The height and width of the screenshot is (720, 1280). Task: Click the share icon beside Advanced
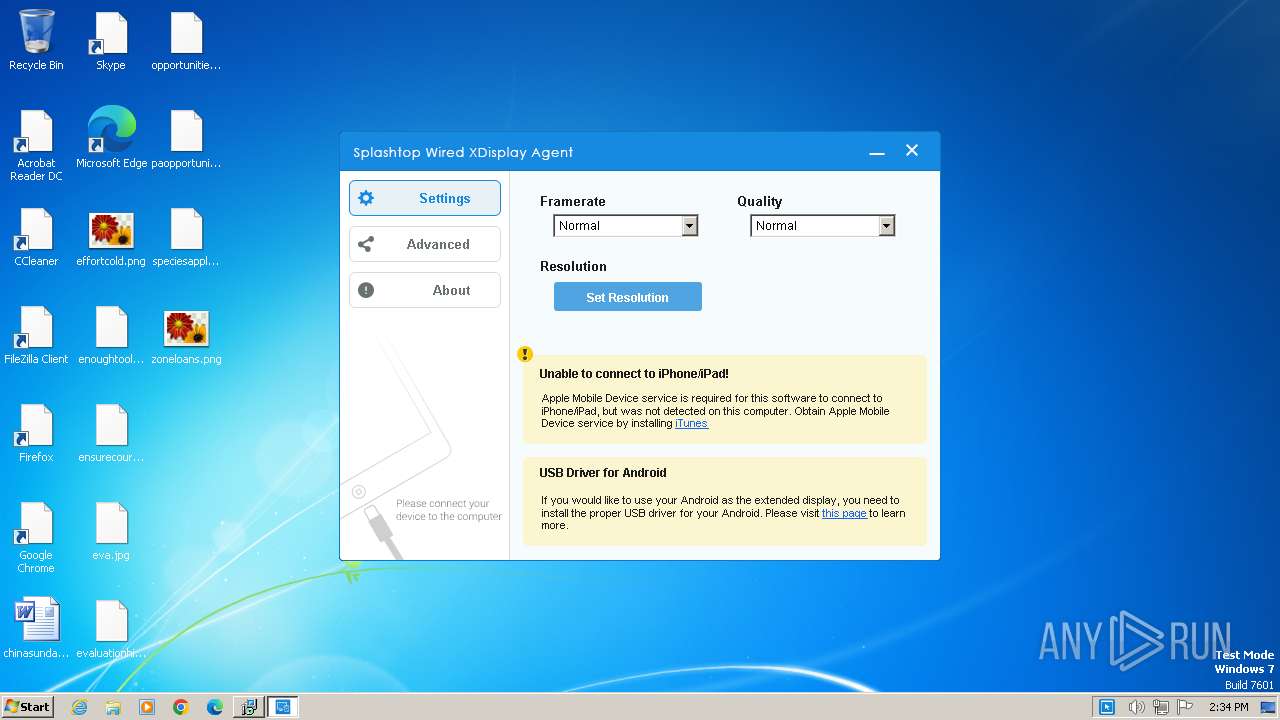tap(366, 244)
